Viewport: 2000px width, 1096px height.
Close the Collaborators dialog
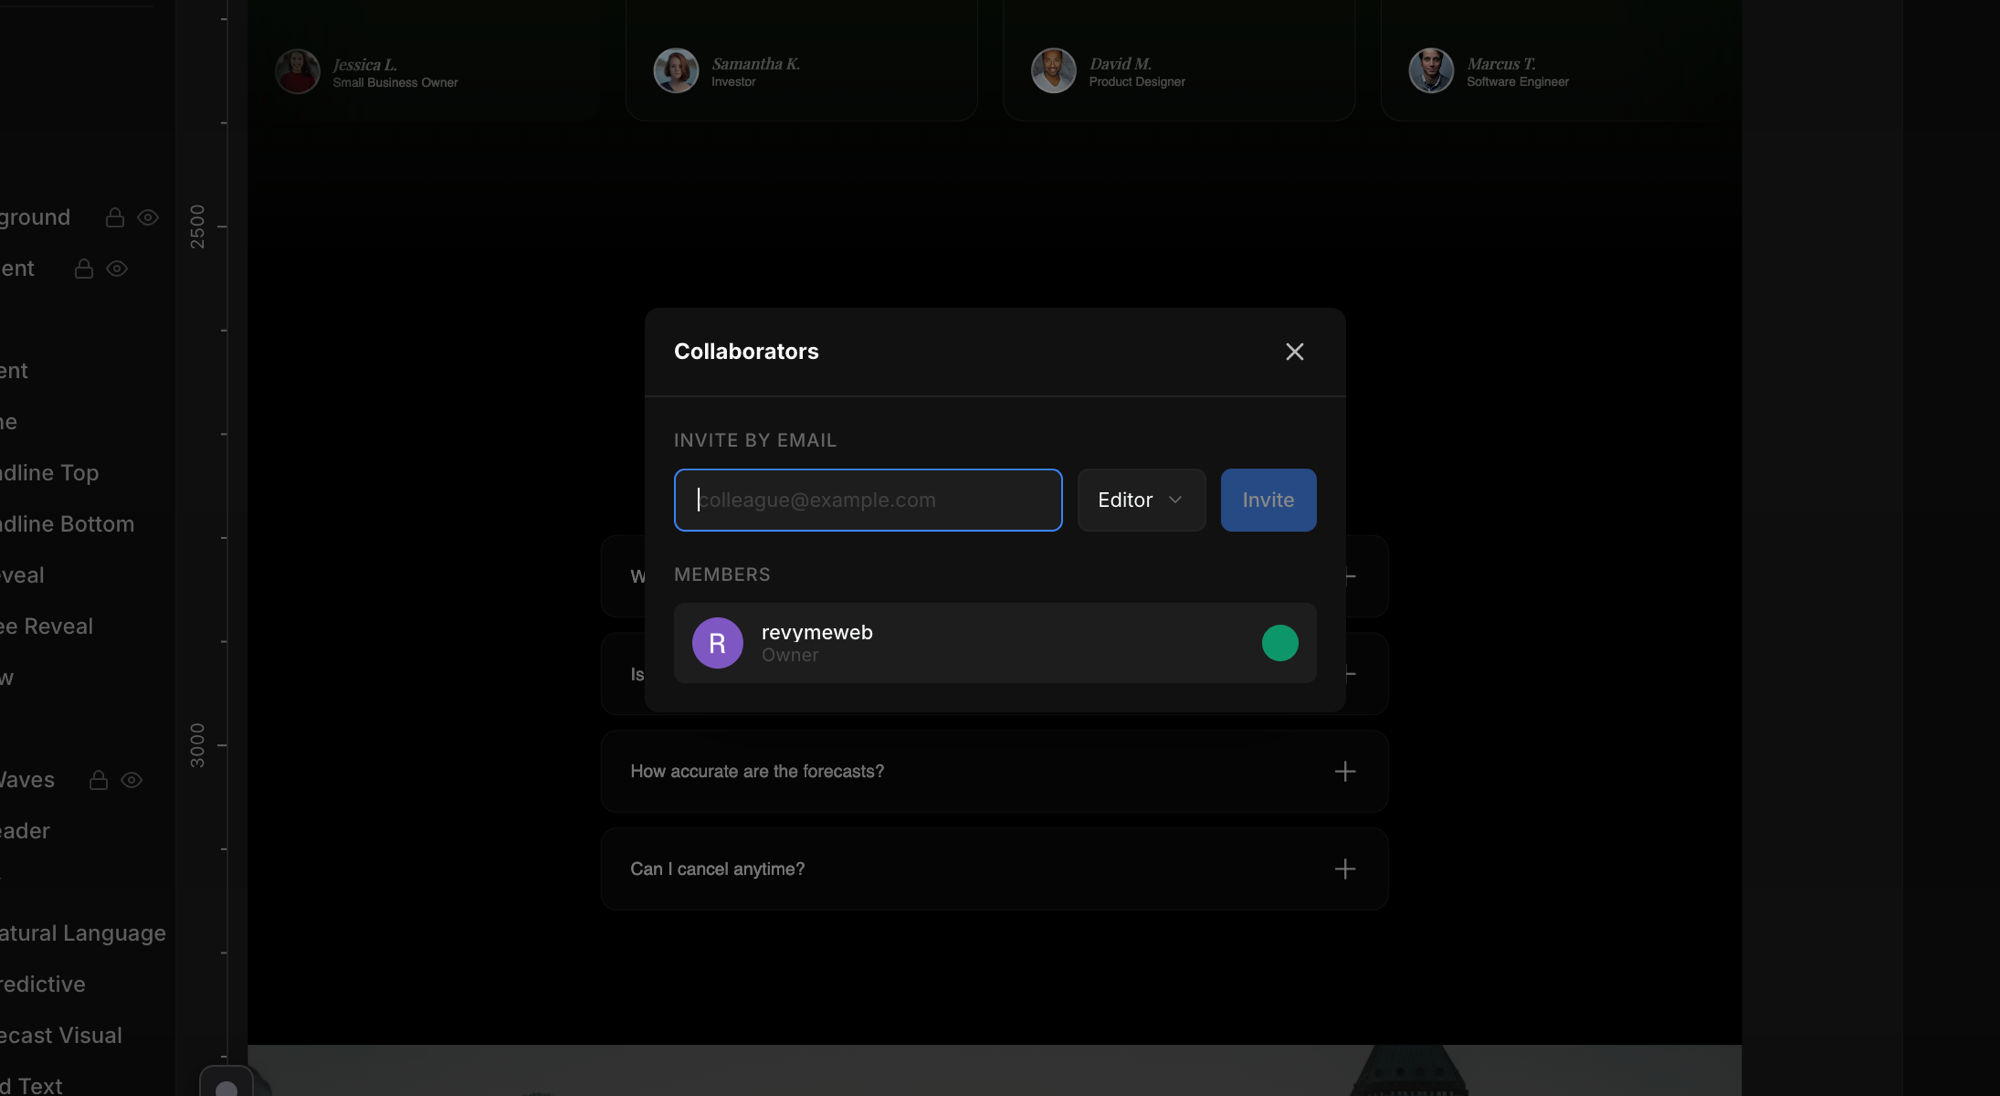click(1294, 351)
